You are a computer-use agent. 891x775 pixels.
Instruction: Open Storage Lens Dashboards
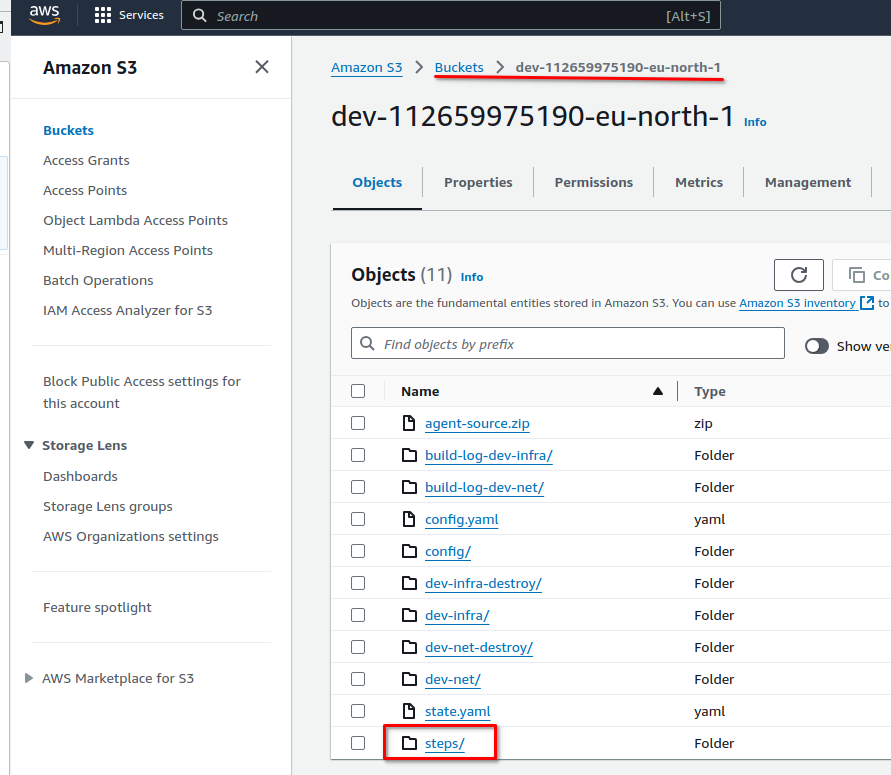(x=80, y=476)
